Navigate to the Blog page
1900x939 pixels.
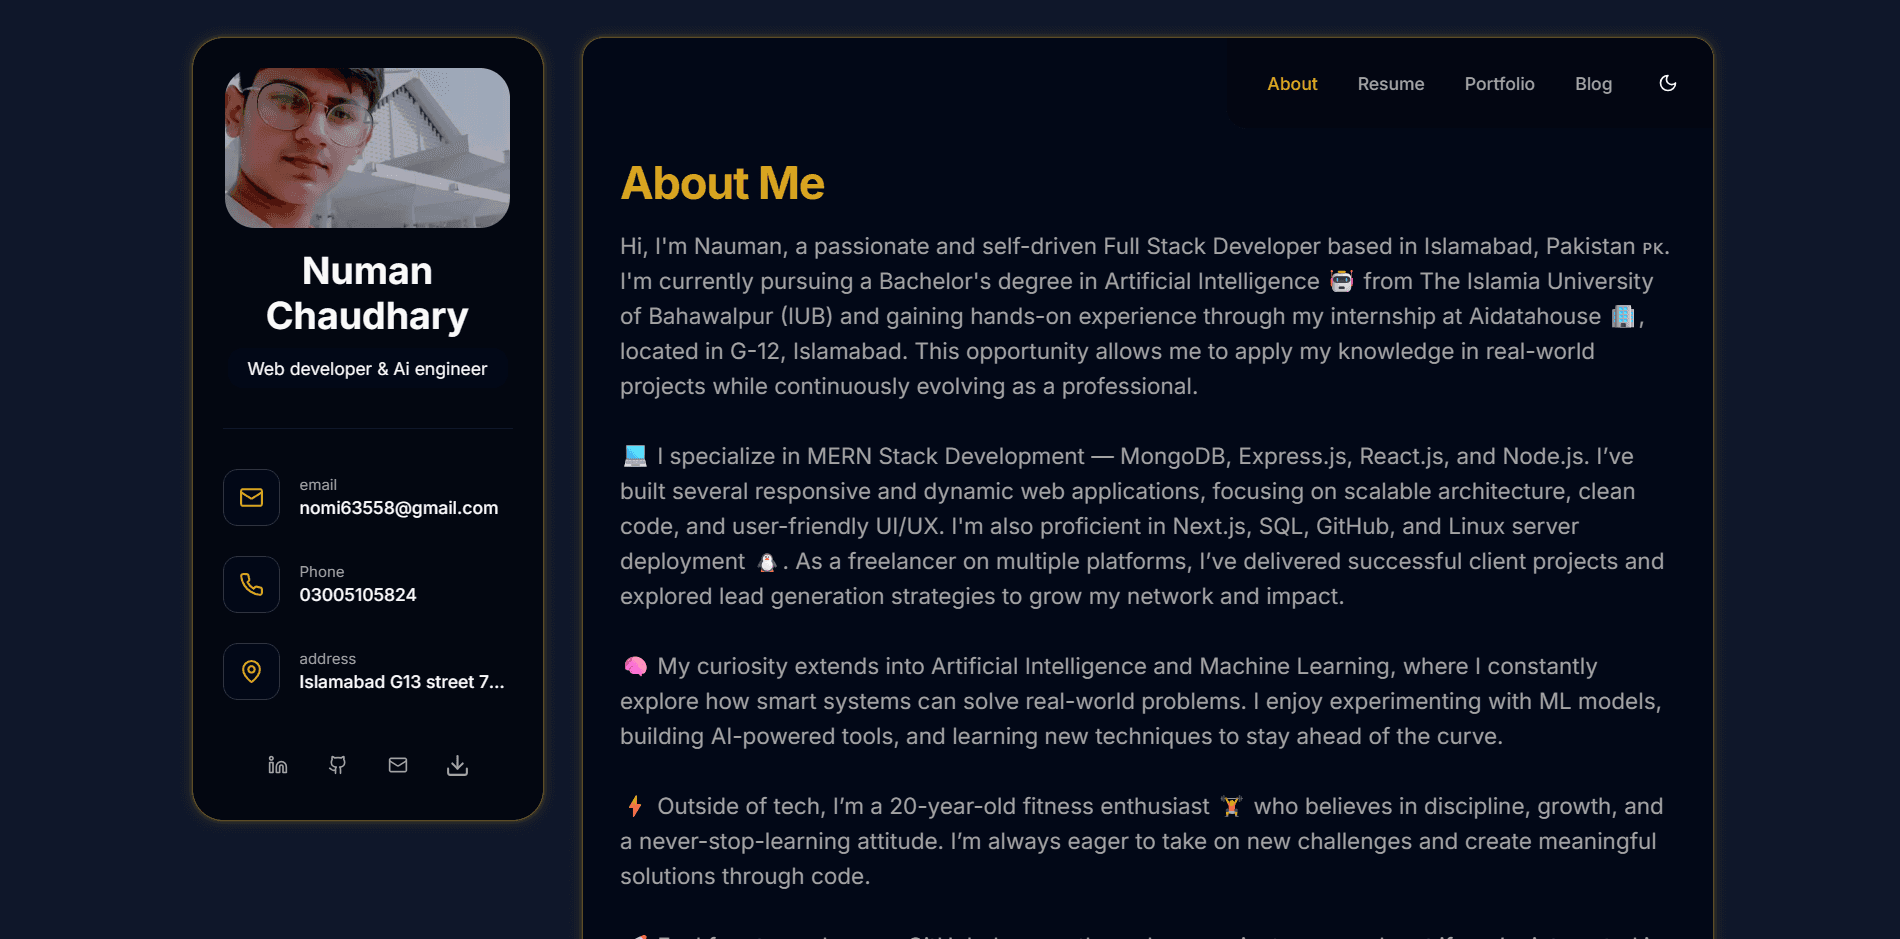pyautogui.click(x=1593, y=84)
